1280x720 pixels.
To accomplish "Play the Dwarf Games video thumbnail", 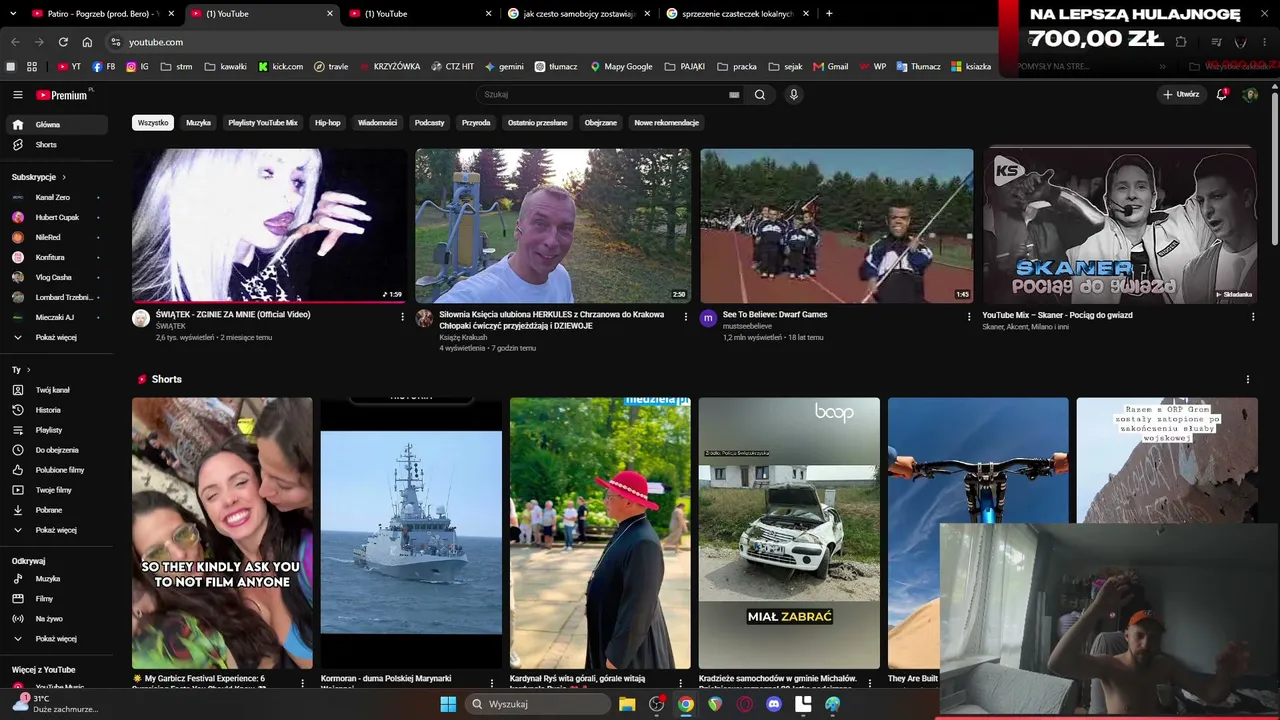I will tap(837, 226).
